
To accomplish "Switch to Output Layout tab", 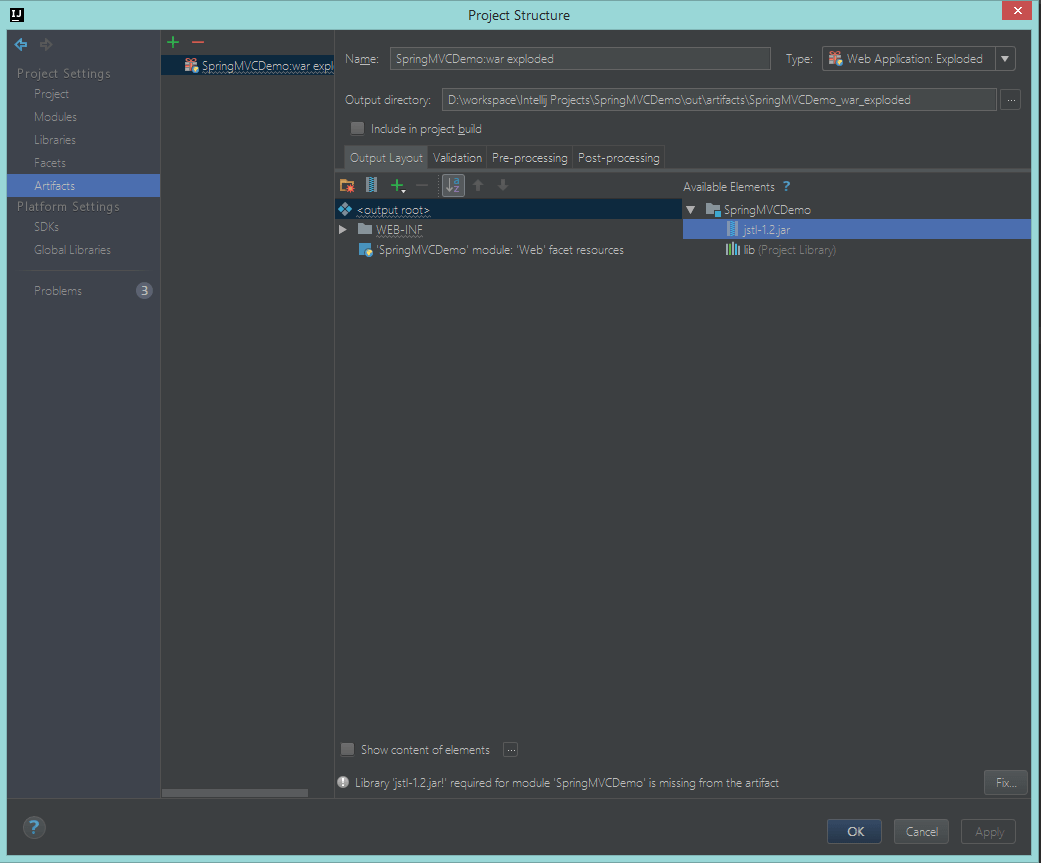I will [386, 158].
